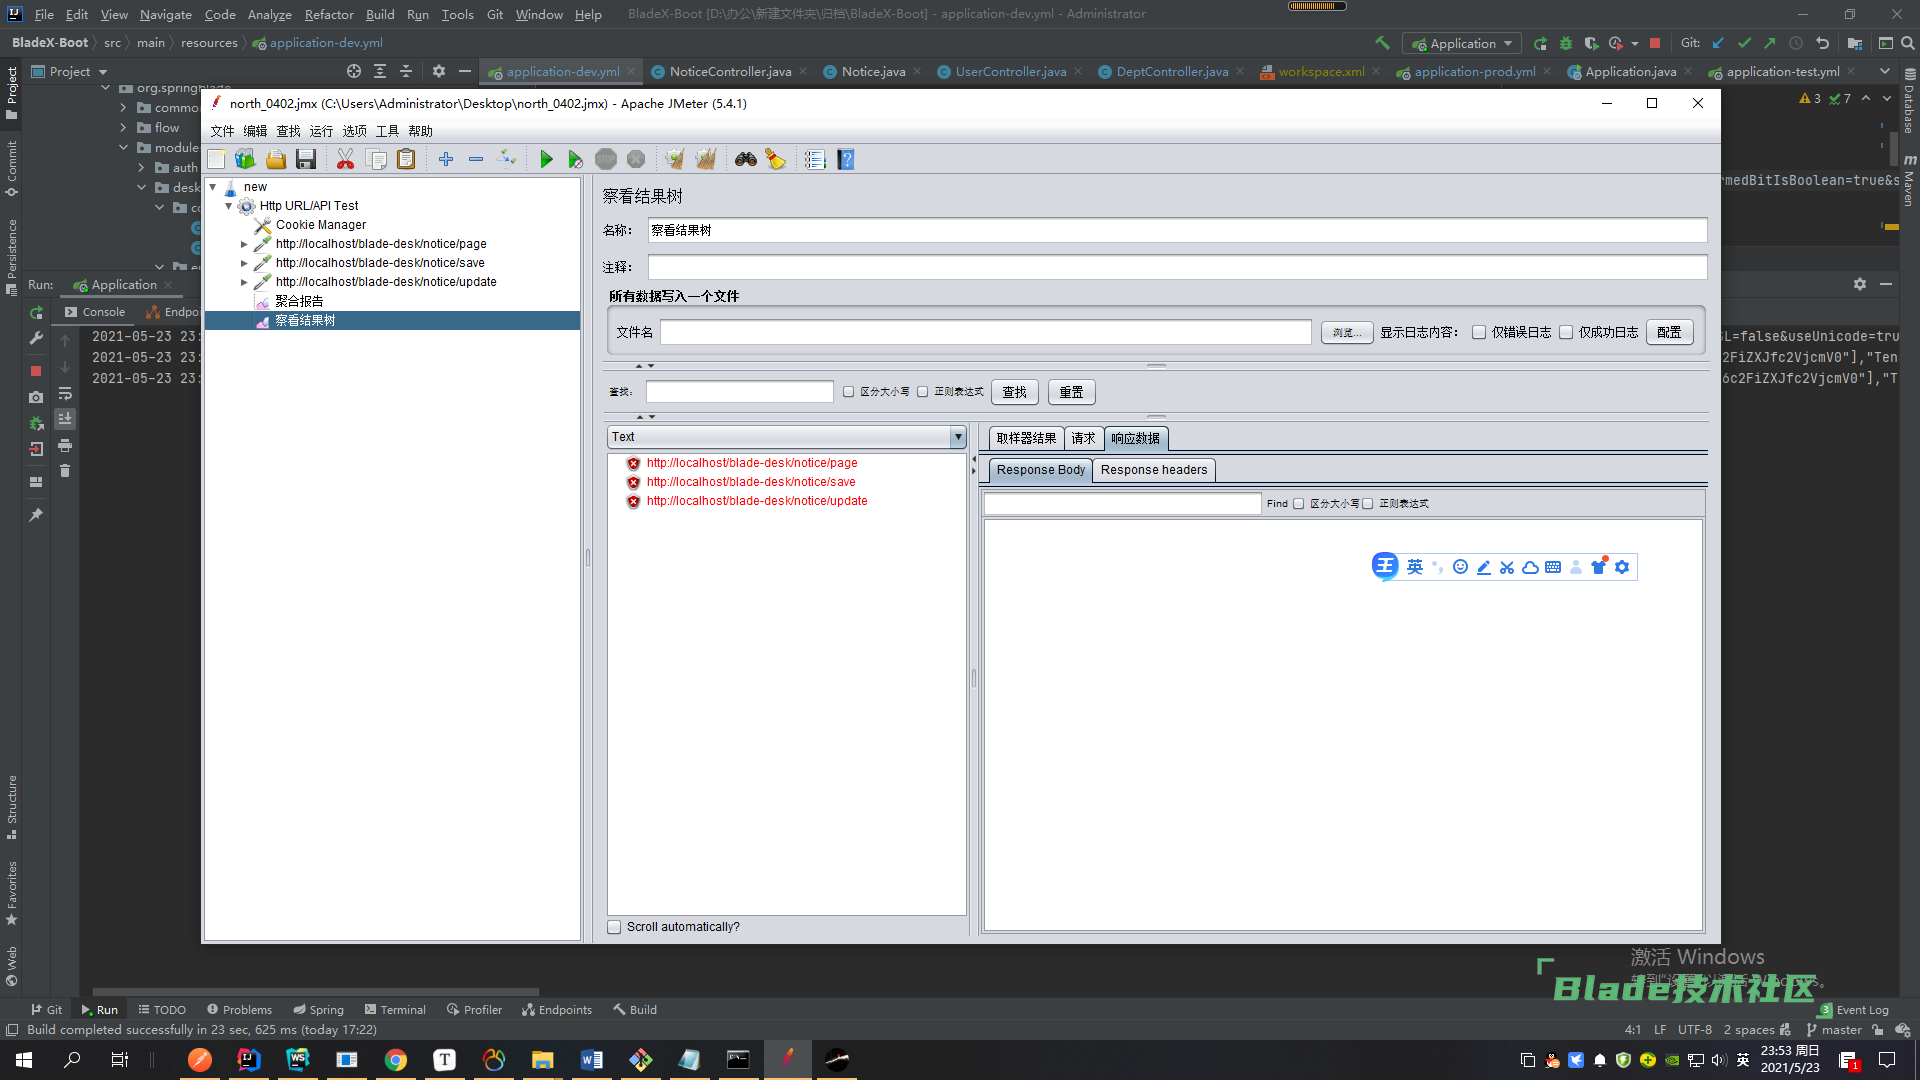Switch to 取样器结果 tab
The width and height of the screenshot is (1920, 1080).
[1026, 438]
